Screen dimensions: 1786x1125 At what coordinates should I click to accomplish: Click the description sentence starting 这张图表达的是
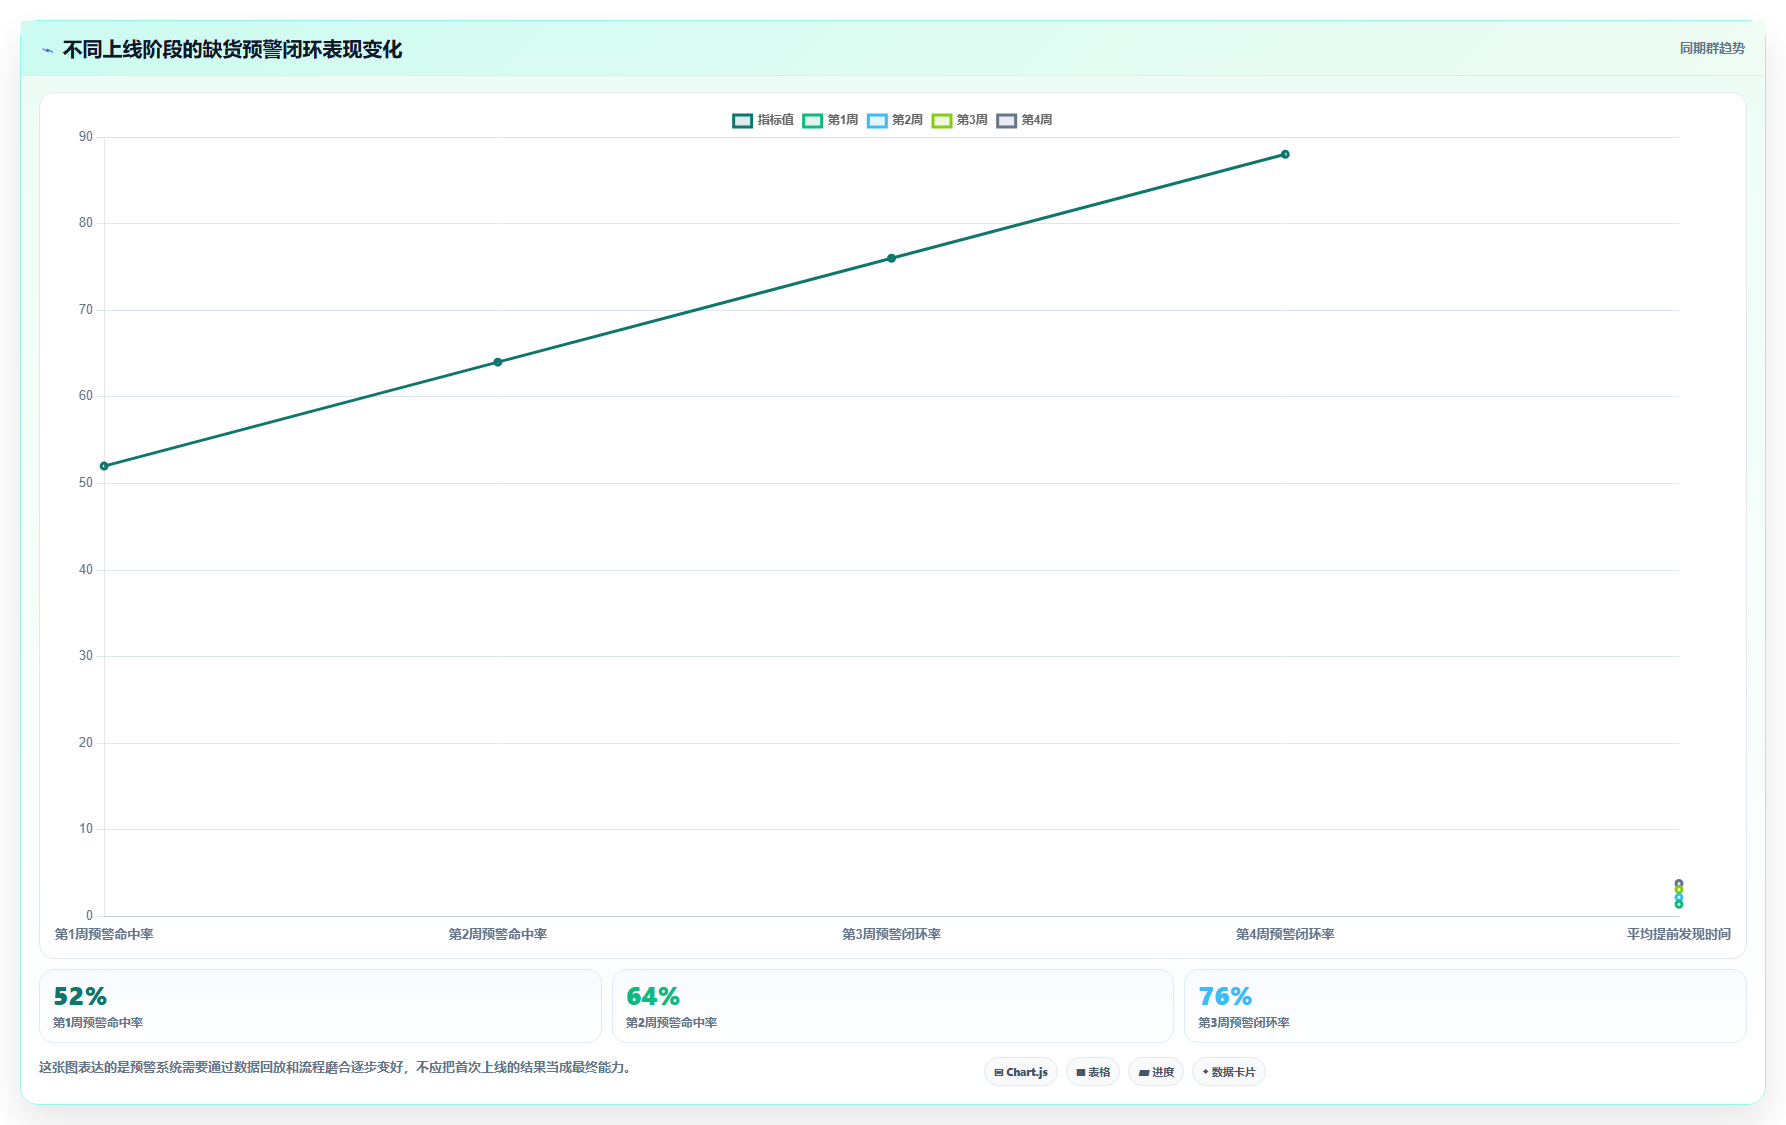coord(336,1067)
